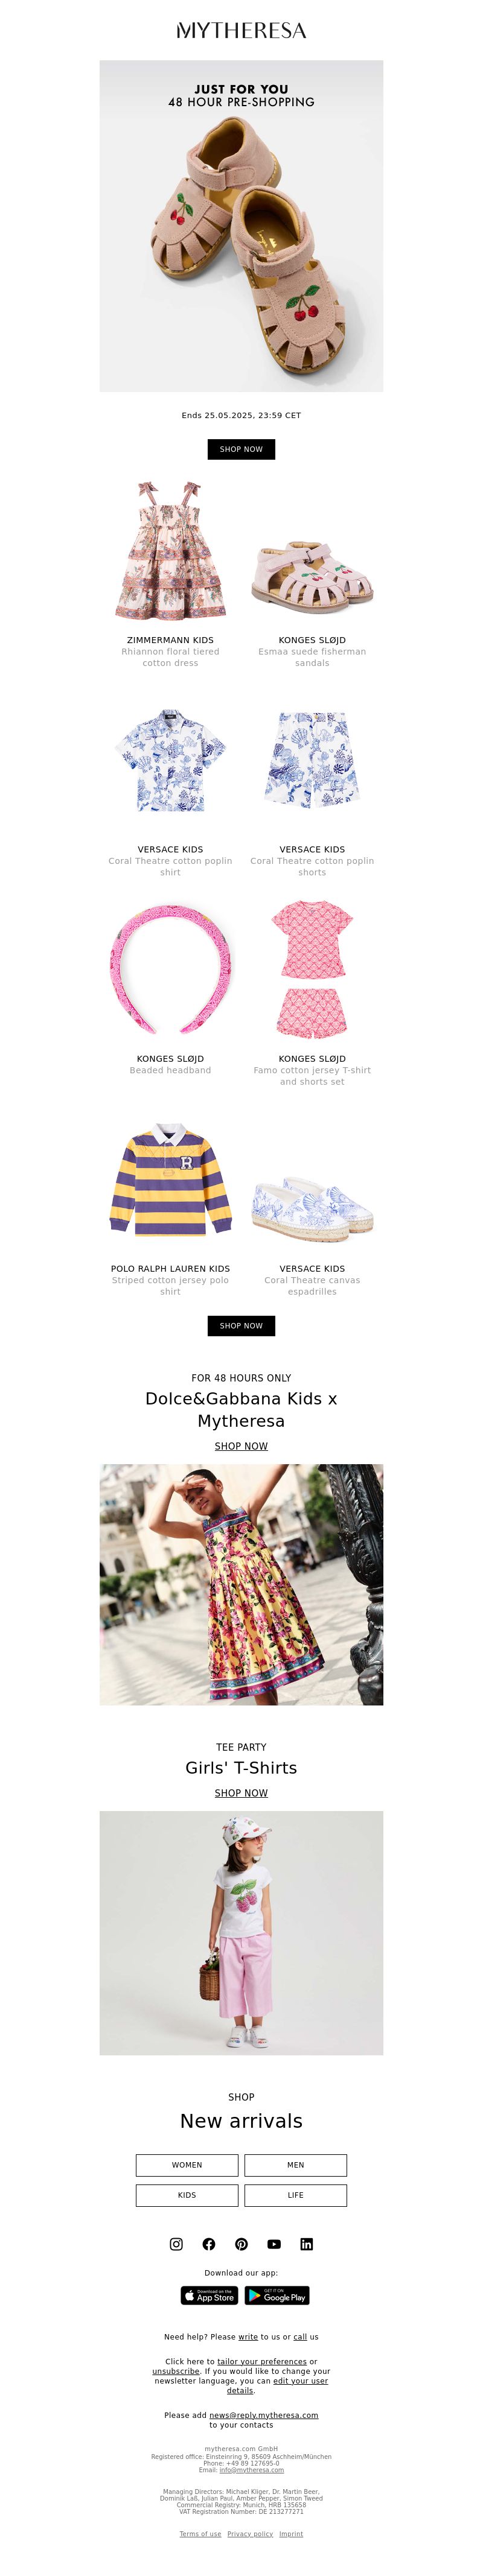Open the cherry sandals hero banner
The width and height of the screenshot is (483, 2576).
[x=241, y=226]
